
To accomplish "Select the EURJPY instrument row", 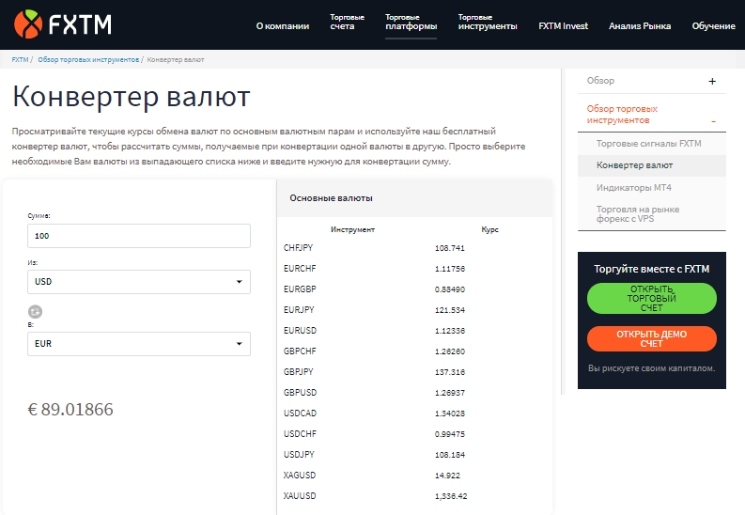I will (414, 310).
